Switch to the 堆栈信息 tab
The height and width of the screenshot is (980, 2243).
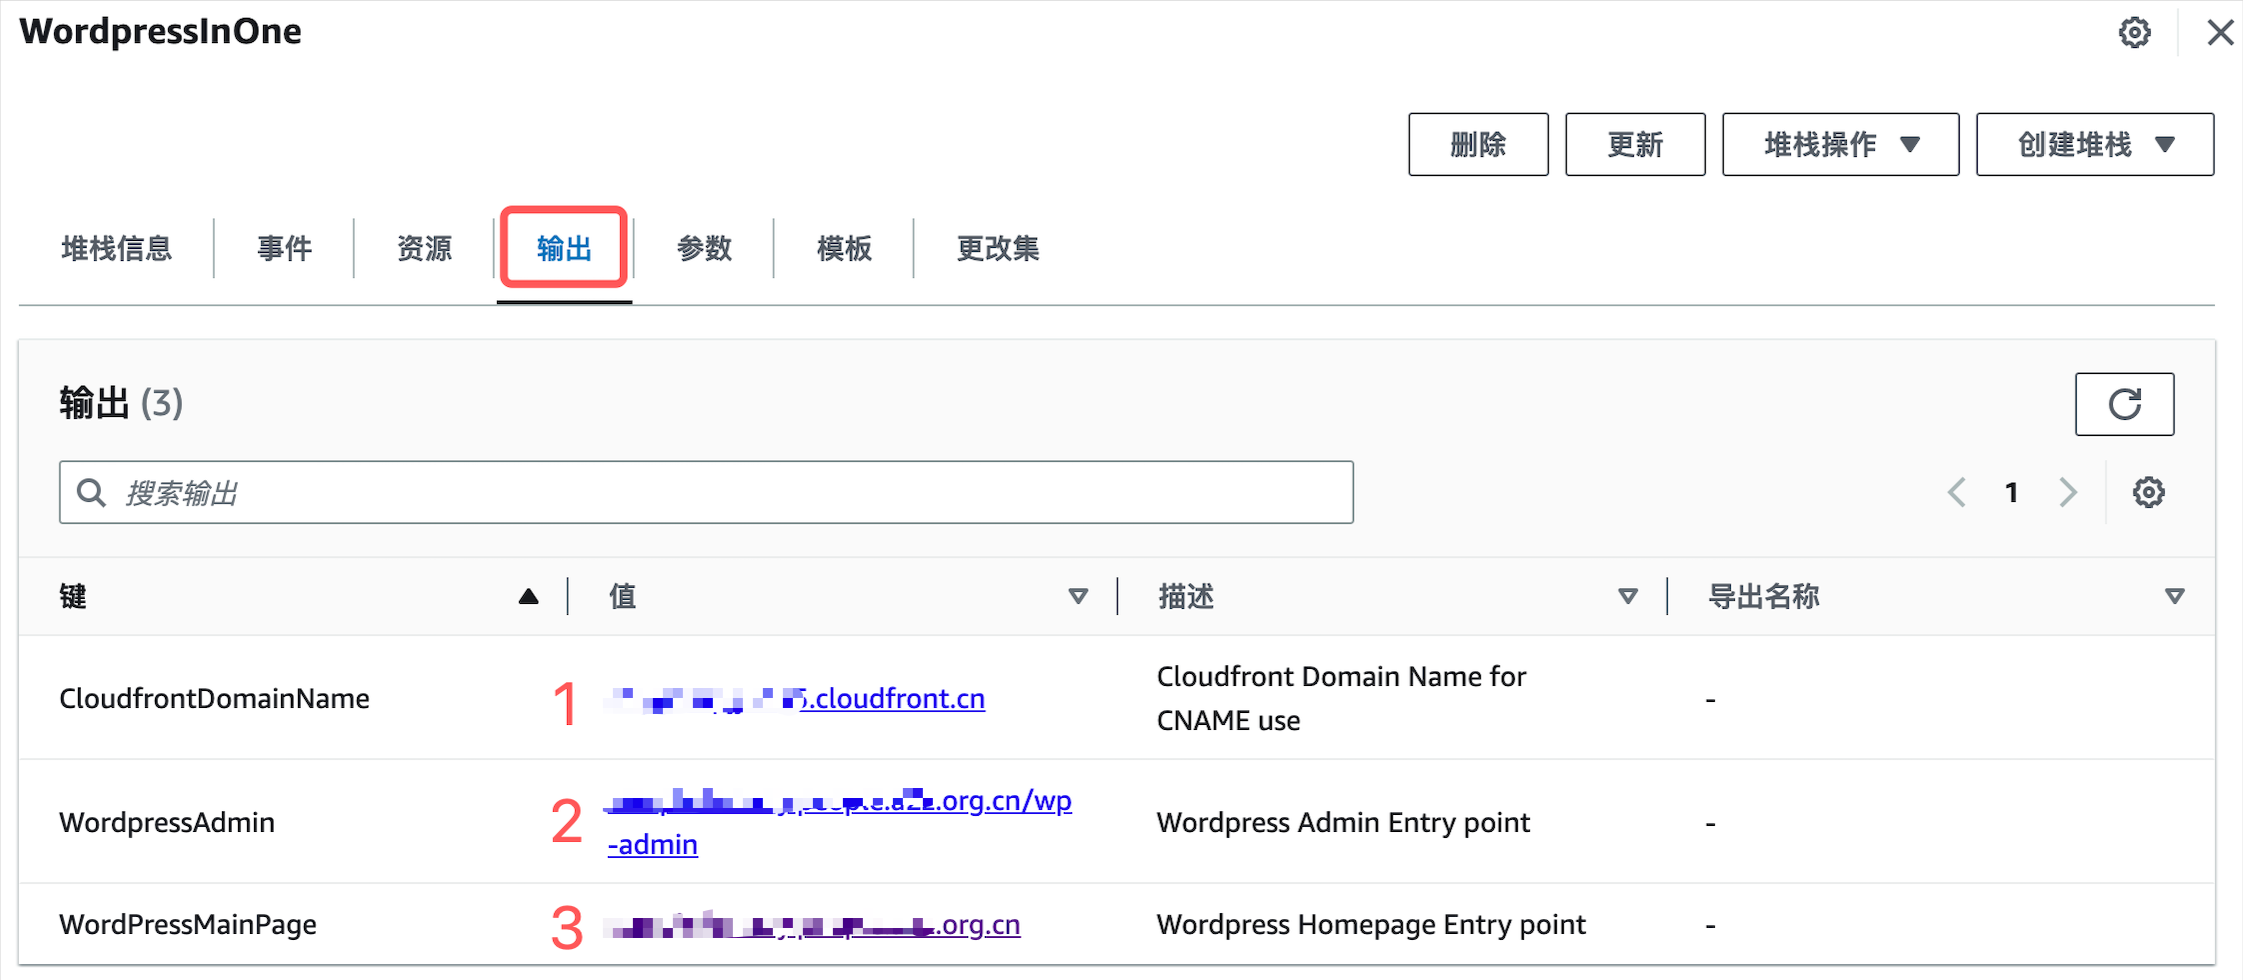(116, 248)
